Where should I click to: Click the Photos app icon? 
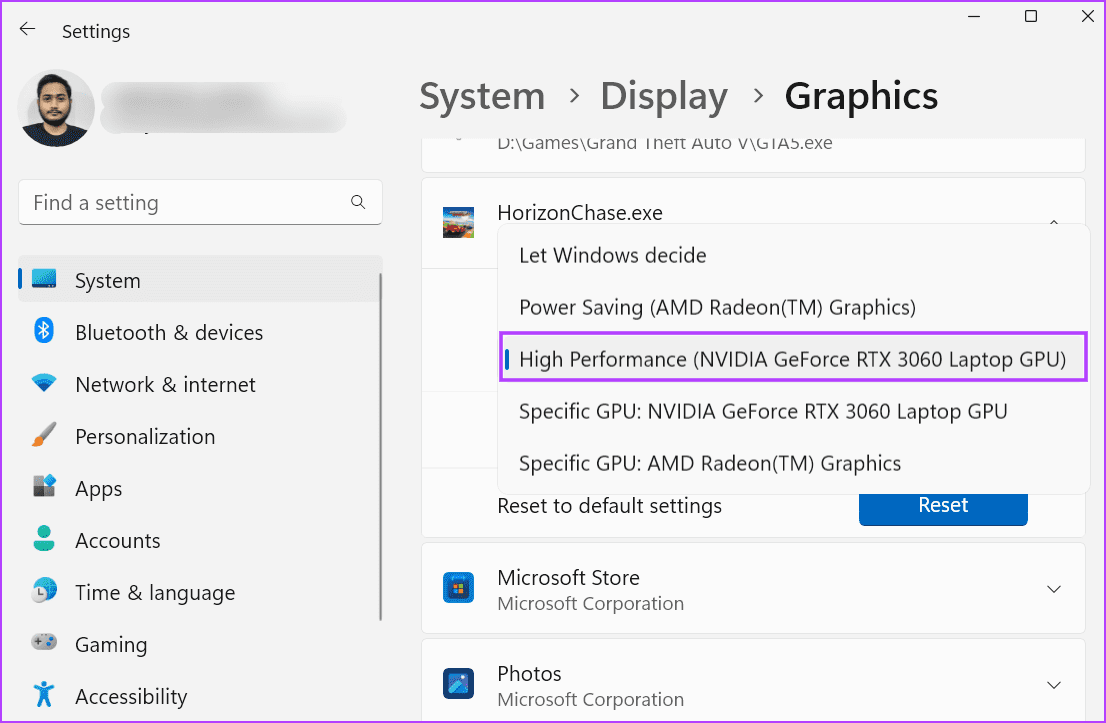(x=458, y=683)
